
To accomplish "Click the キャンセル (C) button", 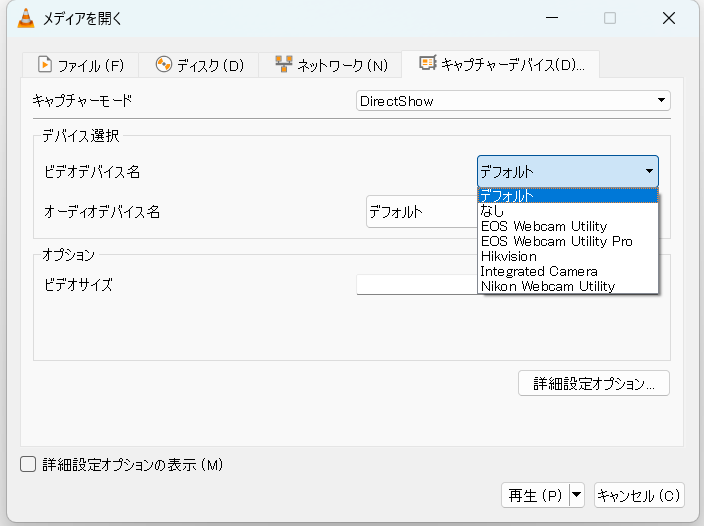I will [639, 495].
